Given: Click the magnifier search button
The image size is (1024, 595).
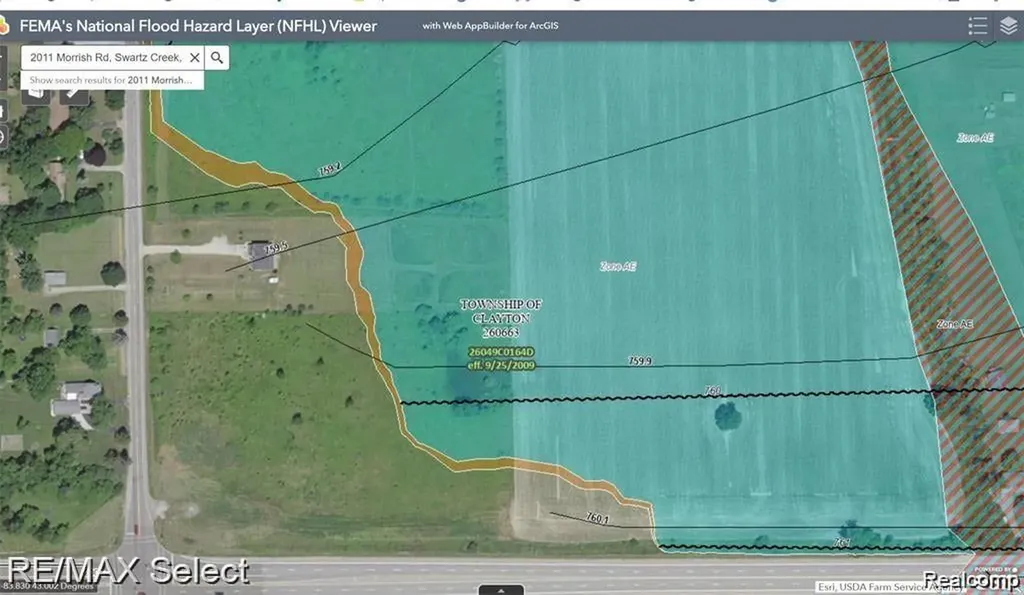Looking at the screenshot, I should point(217,57).
